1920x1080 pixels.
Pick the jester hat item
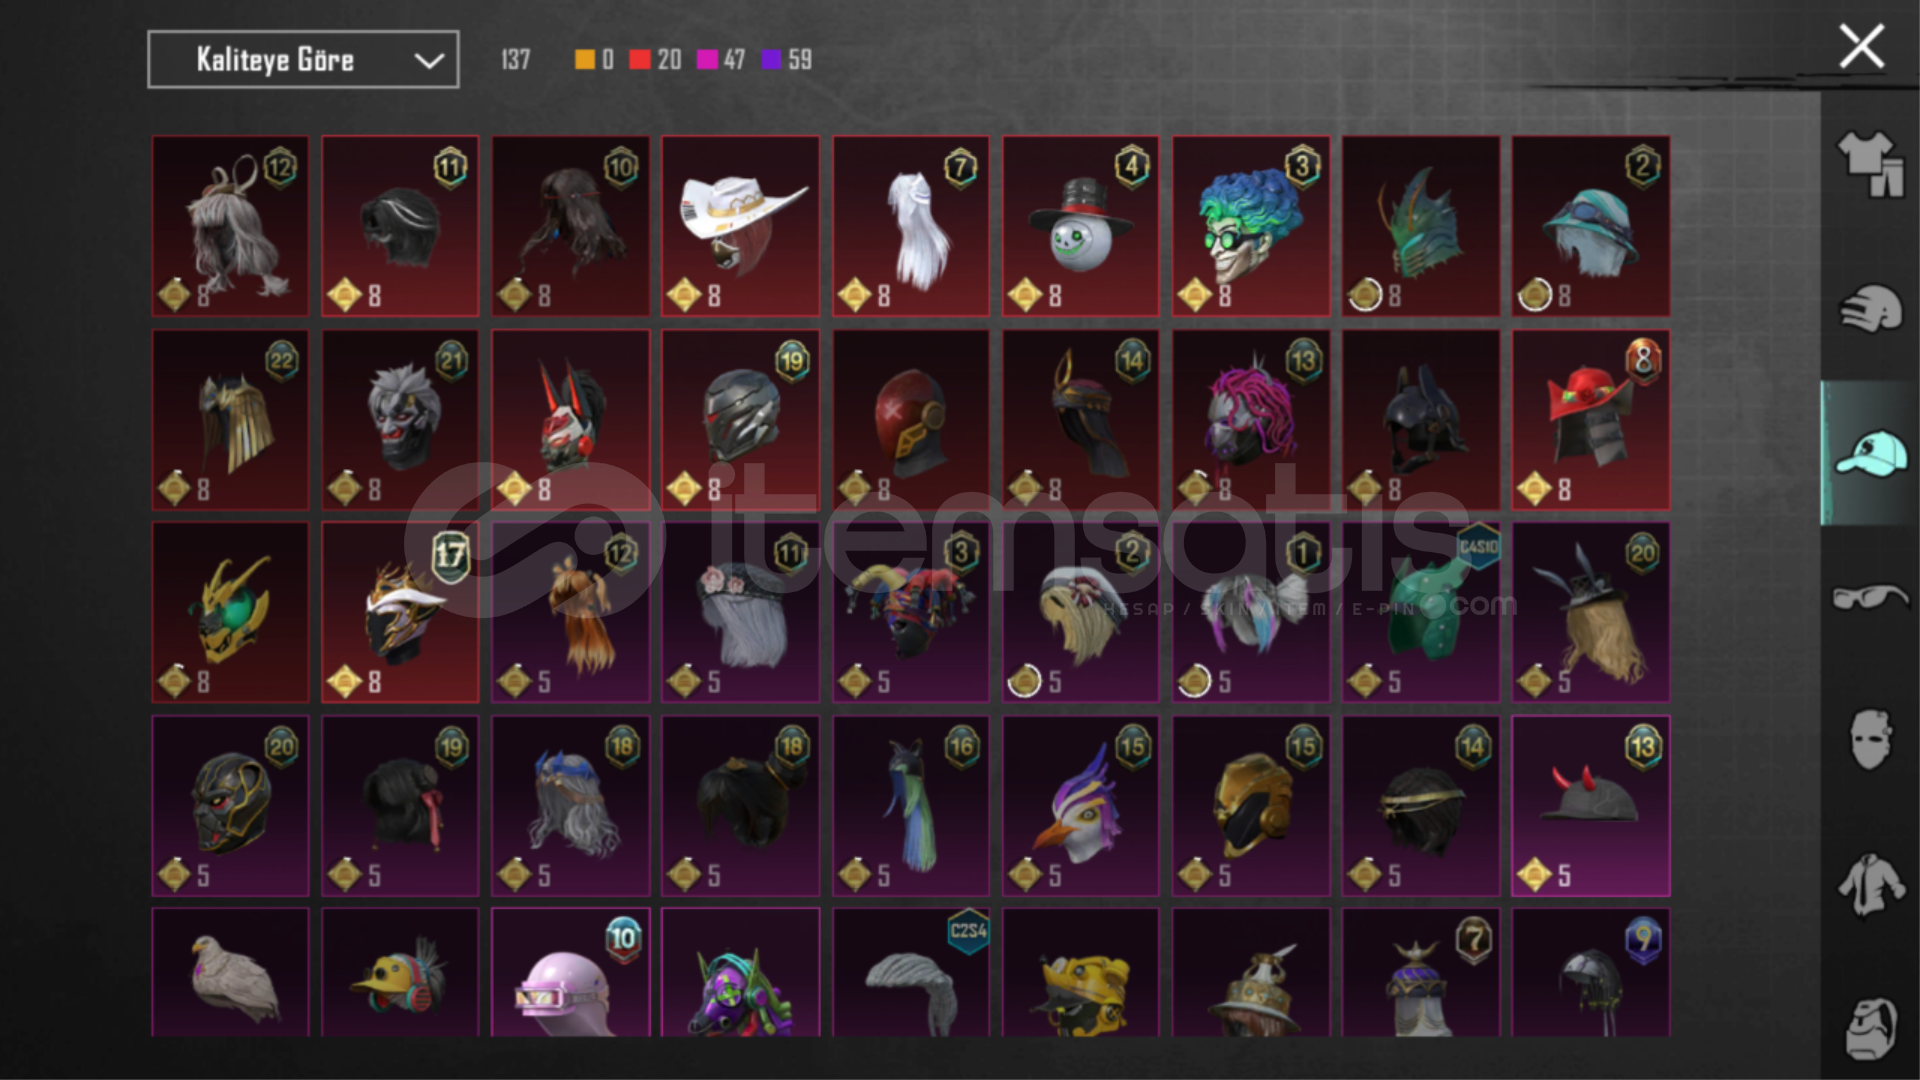click(x=911, y=612)
